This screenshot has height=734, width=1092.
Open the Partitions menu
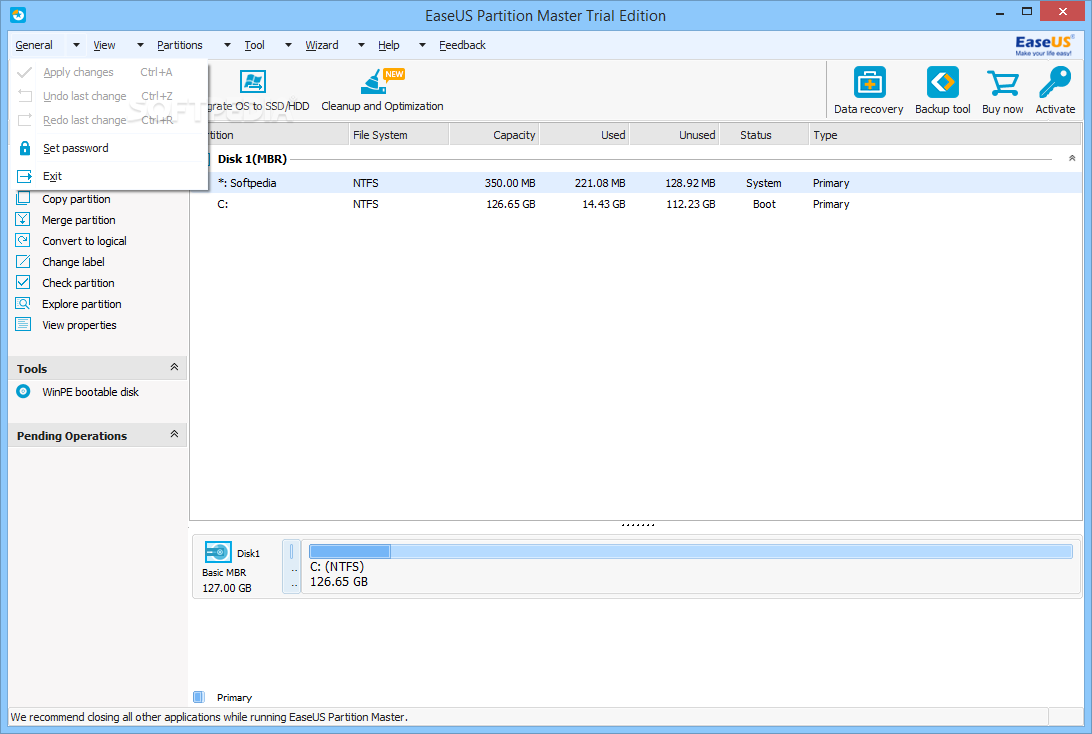[x=180, y=45]
